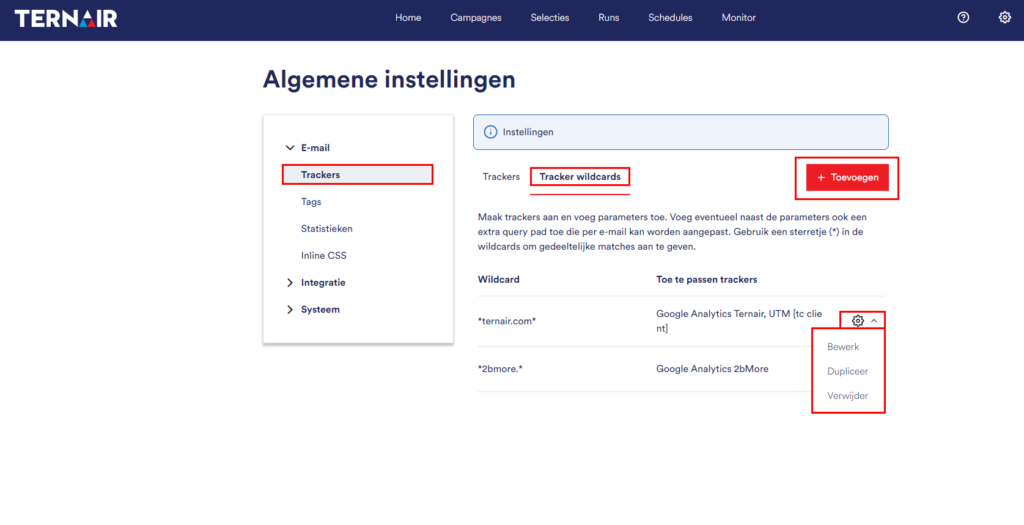Choose Dupliceer from the row menu
This screenshot has width=1024, height=525.
click(847, 371)
